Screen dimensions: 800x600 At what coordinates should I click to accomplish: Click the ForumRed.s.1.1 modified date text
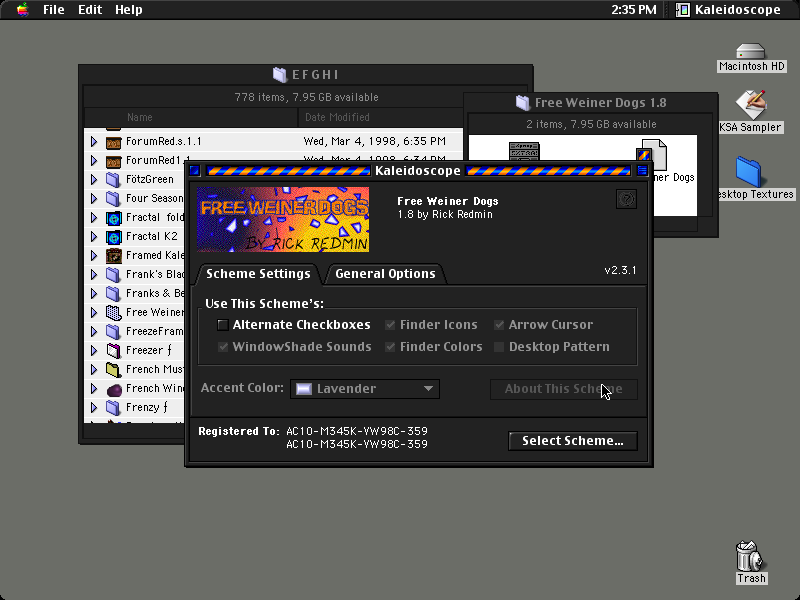click(x=374, y=141)
